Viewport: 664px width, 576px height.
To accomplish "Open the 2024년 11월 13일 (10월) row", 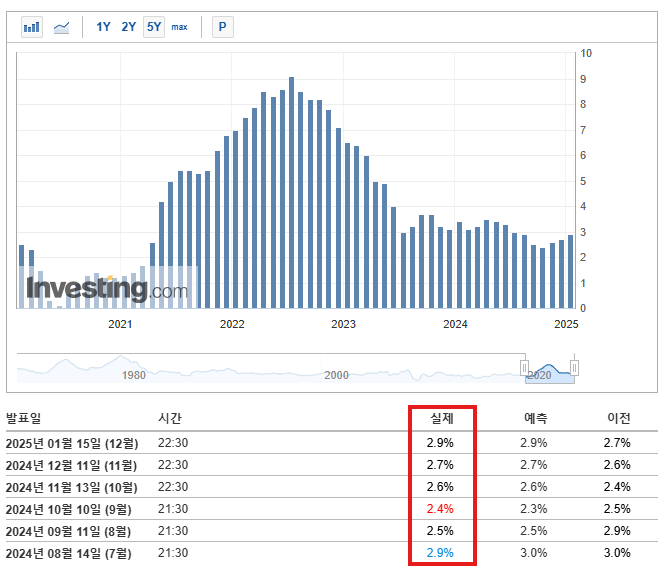I will point(332,487).
